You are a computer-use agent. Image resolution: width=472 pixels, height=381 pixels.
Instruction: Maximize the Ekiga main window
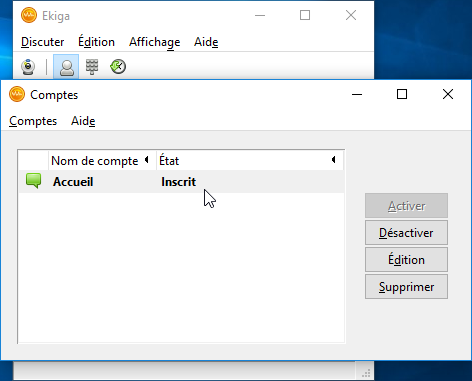pyautogui.click(x=305, y=15)
